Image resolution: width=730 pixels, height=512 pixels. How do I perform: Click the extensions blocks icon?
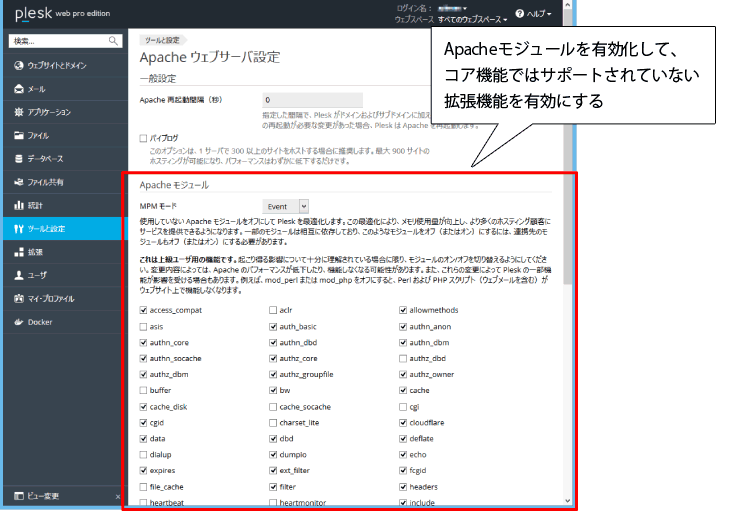coord(19,252)
